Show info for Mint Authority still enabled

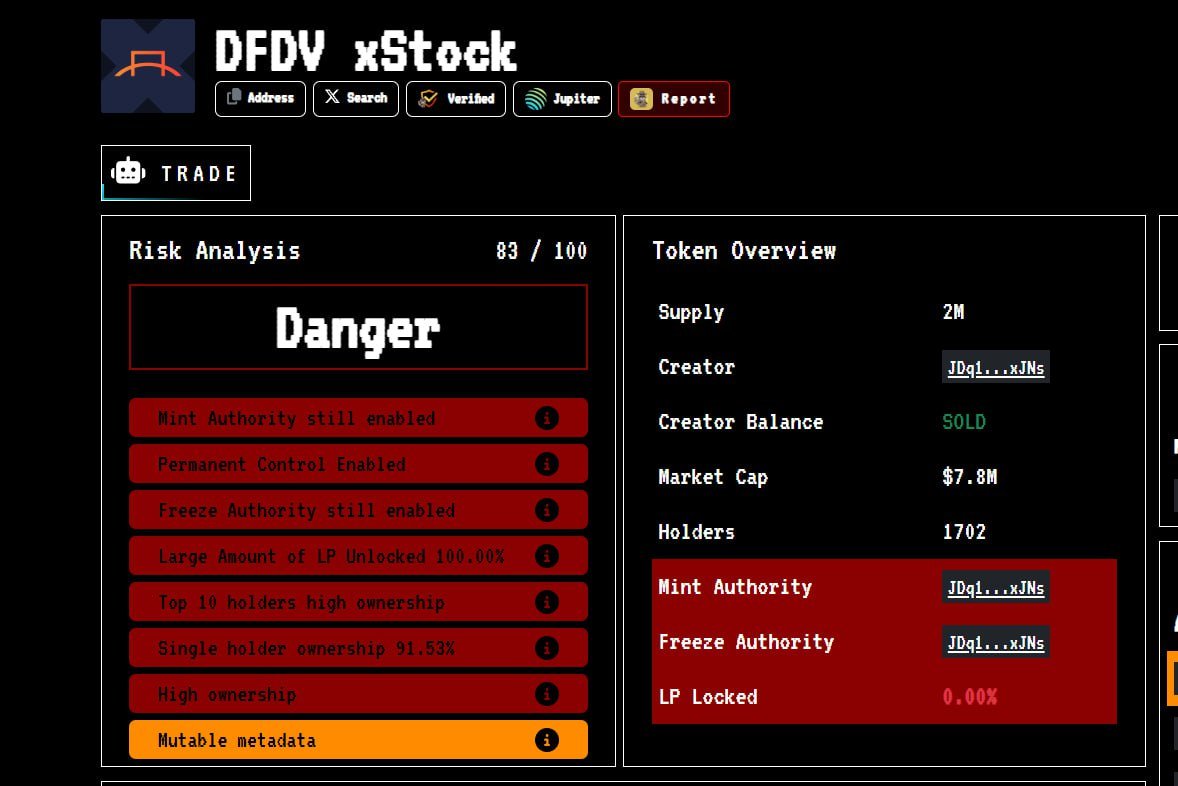tap(546, 418)
